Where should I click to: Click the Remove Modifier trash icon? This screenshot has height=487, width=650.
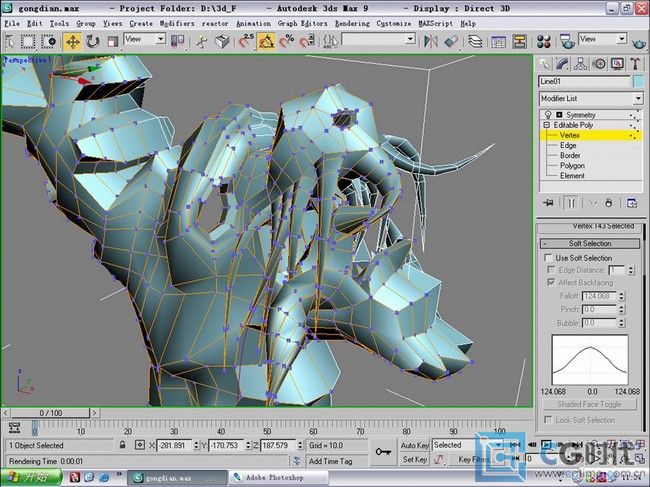608,203
